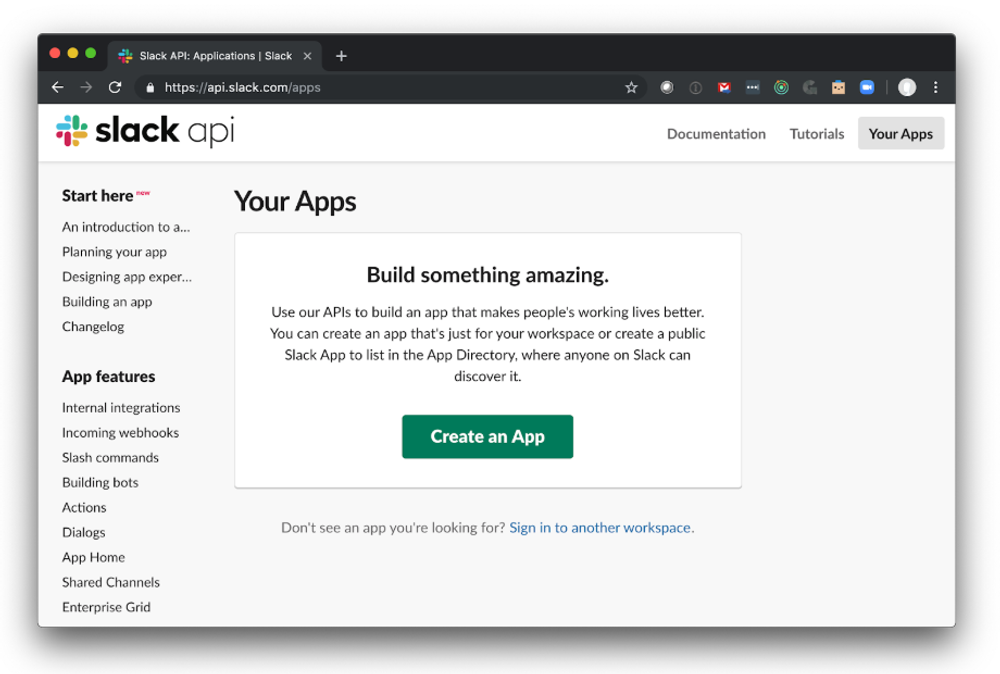
Task: Select the Your Apps nav button
Action: click(901, 133)
